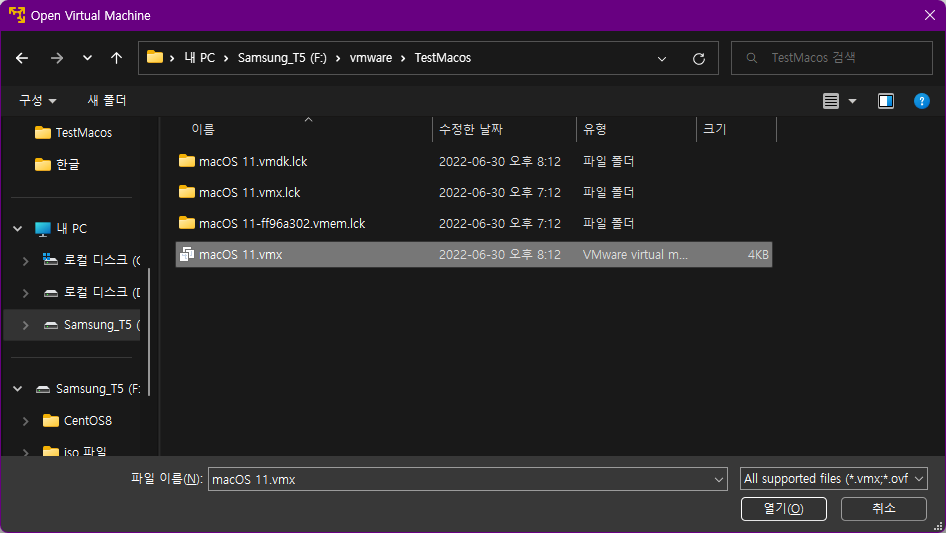Expand 로컬 디스크 (C drive node
The width and height of the screenshot is (946, 533).
[x=25, y=261]
